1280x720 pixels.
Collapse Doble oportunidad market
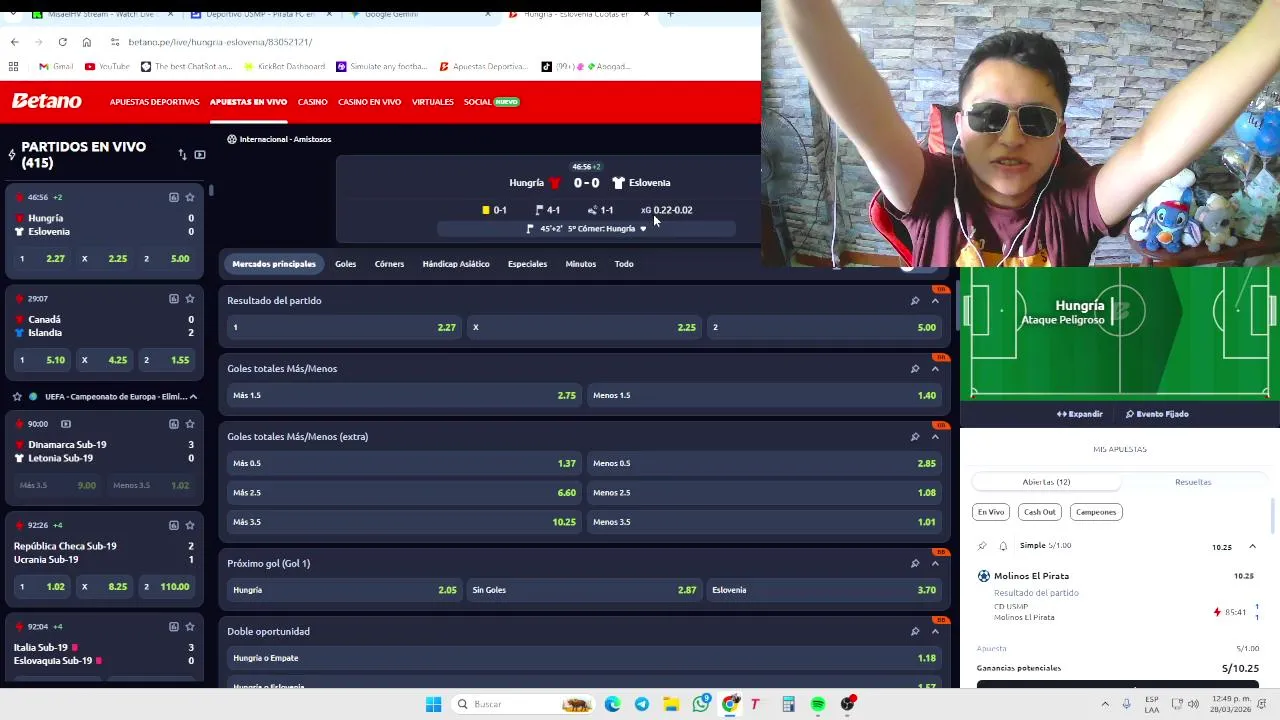(935, 631)
